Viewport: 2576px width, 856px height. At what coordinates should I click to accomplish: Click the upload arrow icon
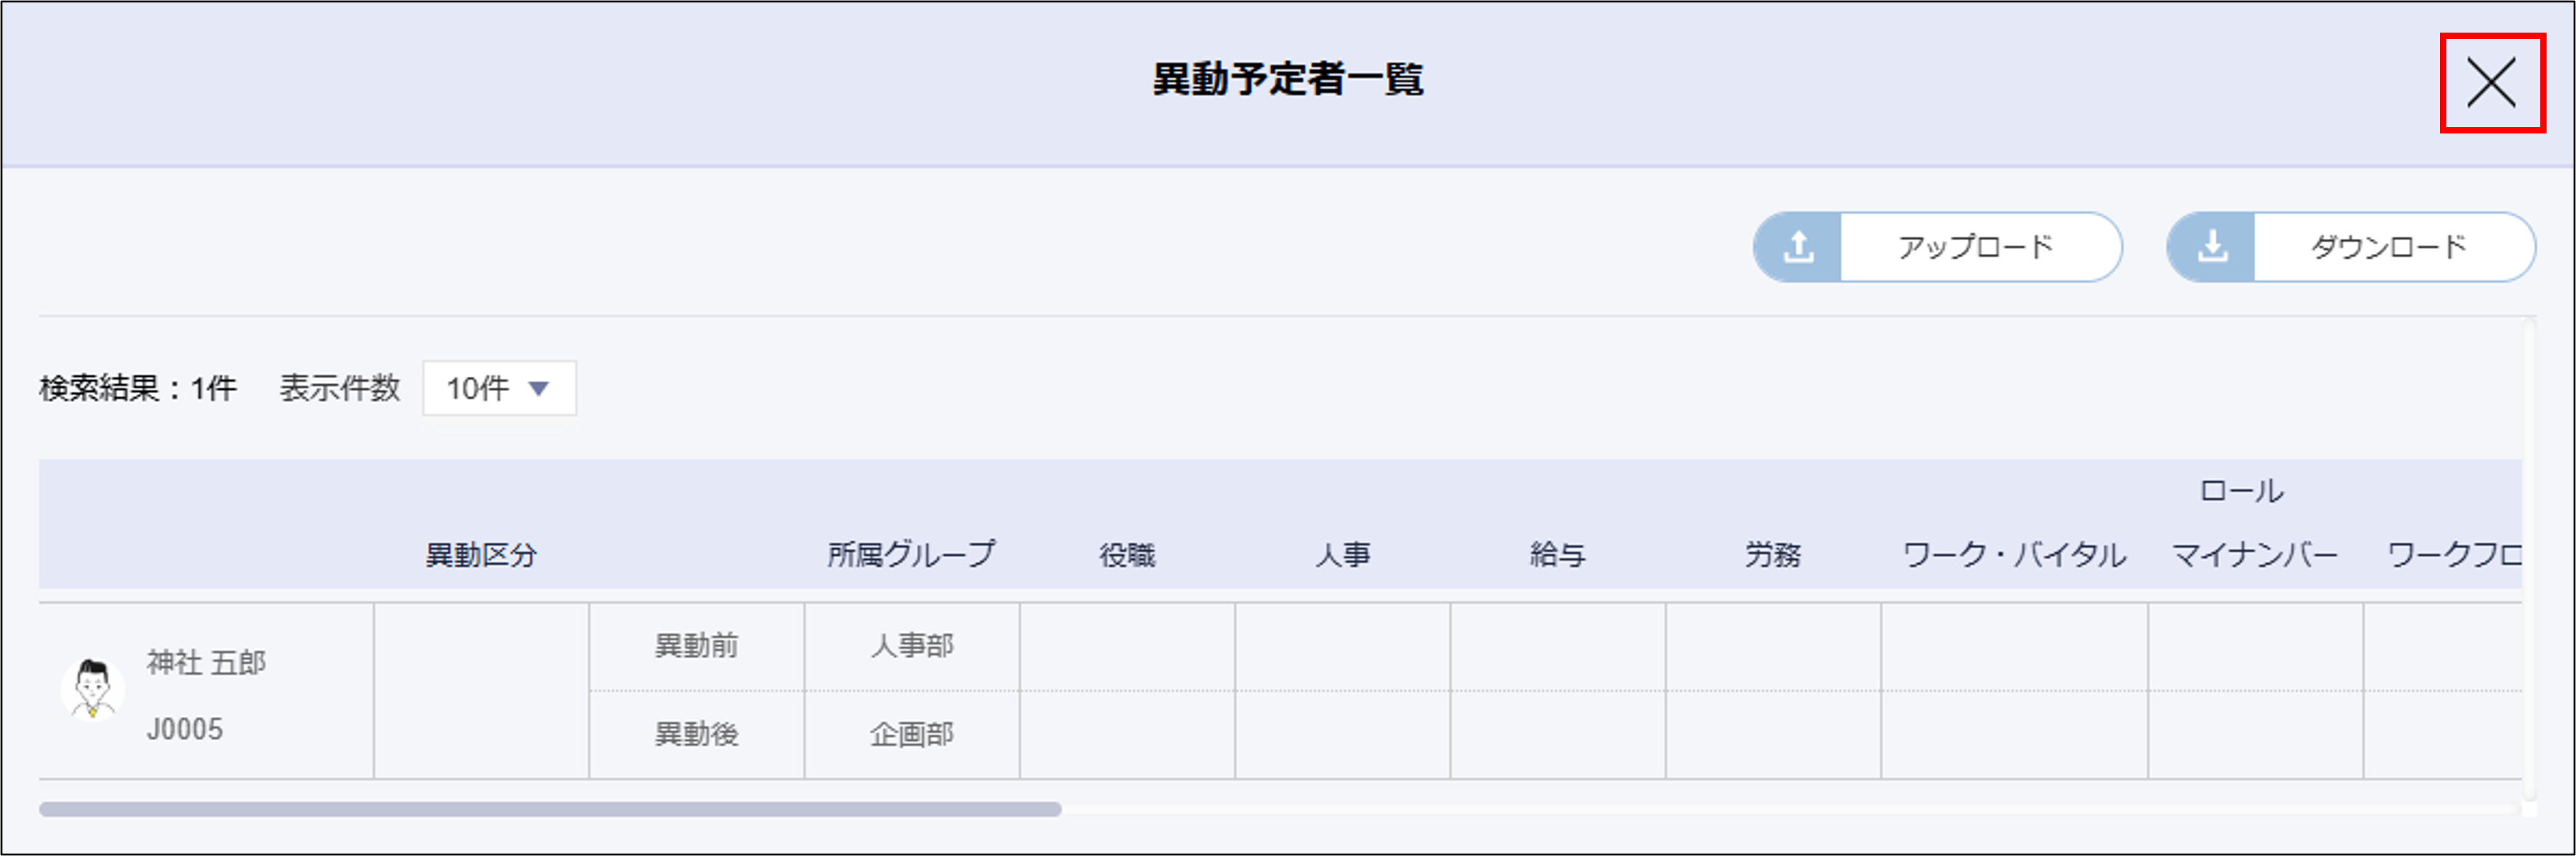tap(1798, 247)
